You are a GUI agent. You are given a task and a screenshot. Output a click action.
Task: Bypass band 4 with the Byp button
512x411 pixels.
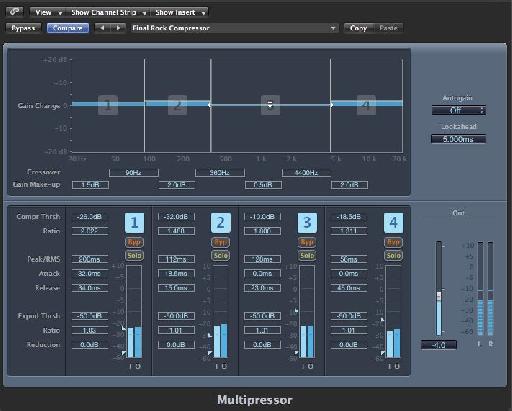(x=393, y=242)
